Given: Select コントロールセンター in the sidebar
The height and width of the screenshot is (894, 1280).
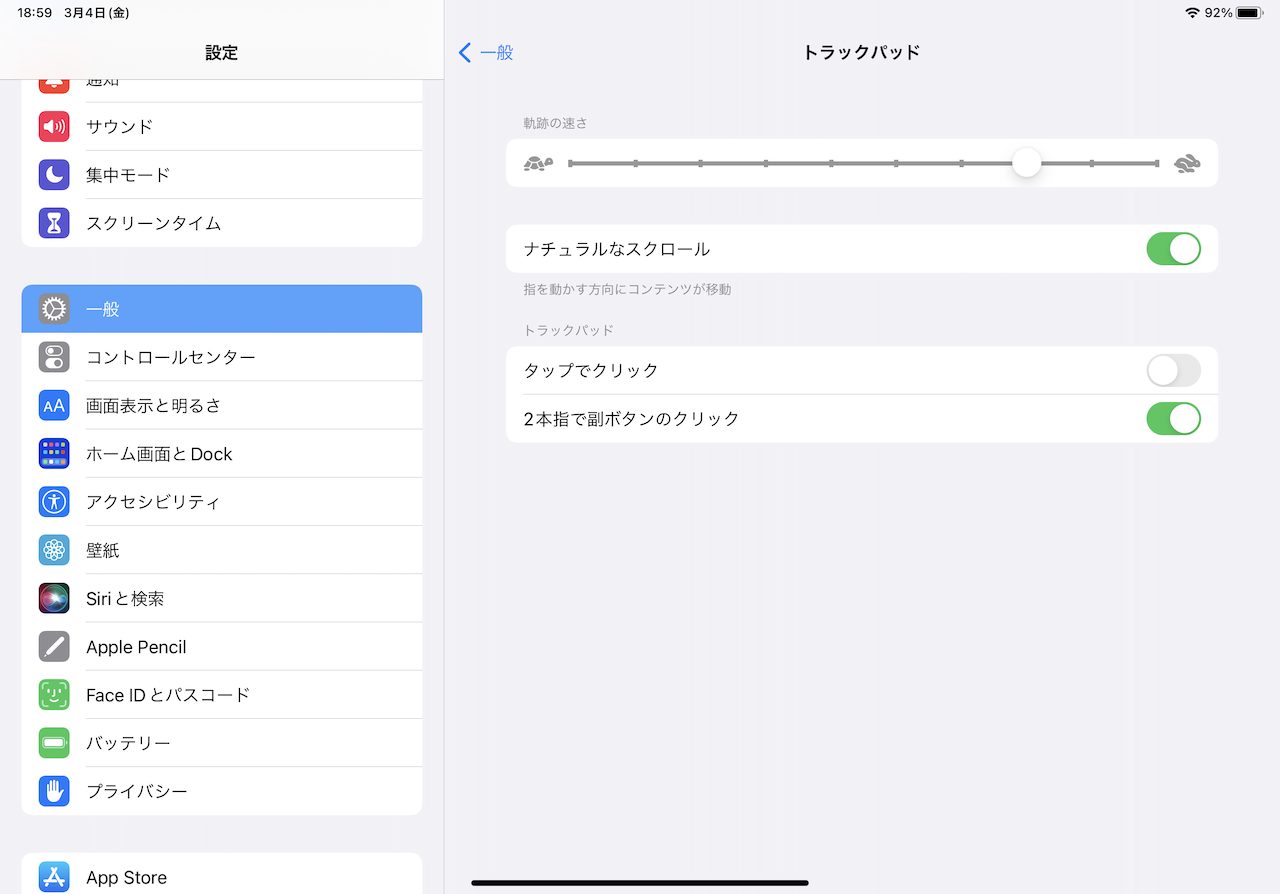Looking at the screenshot, I should click(222, 357).
